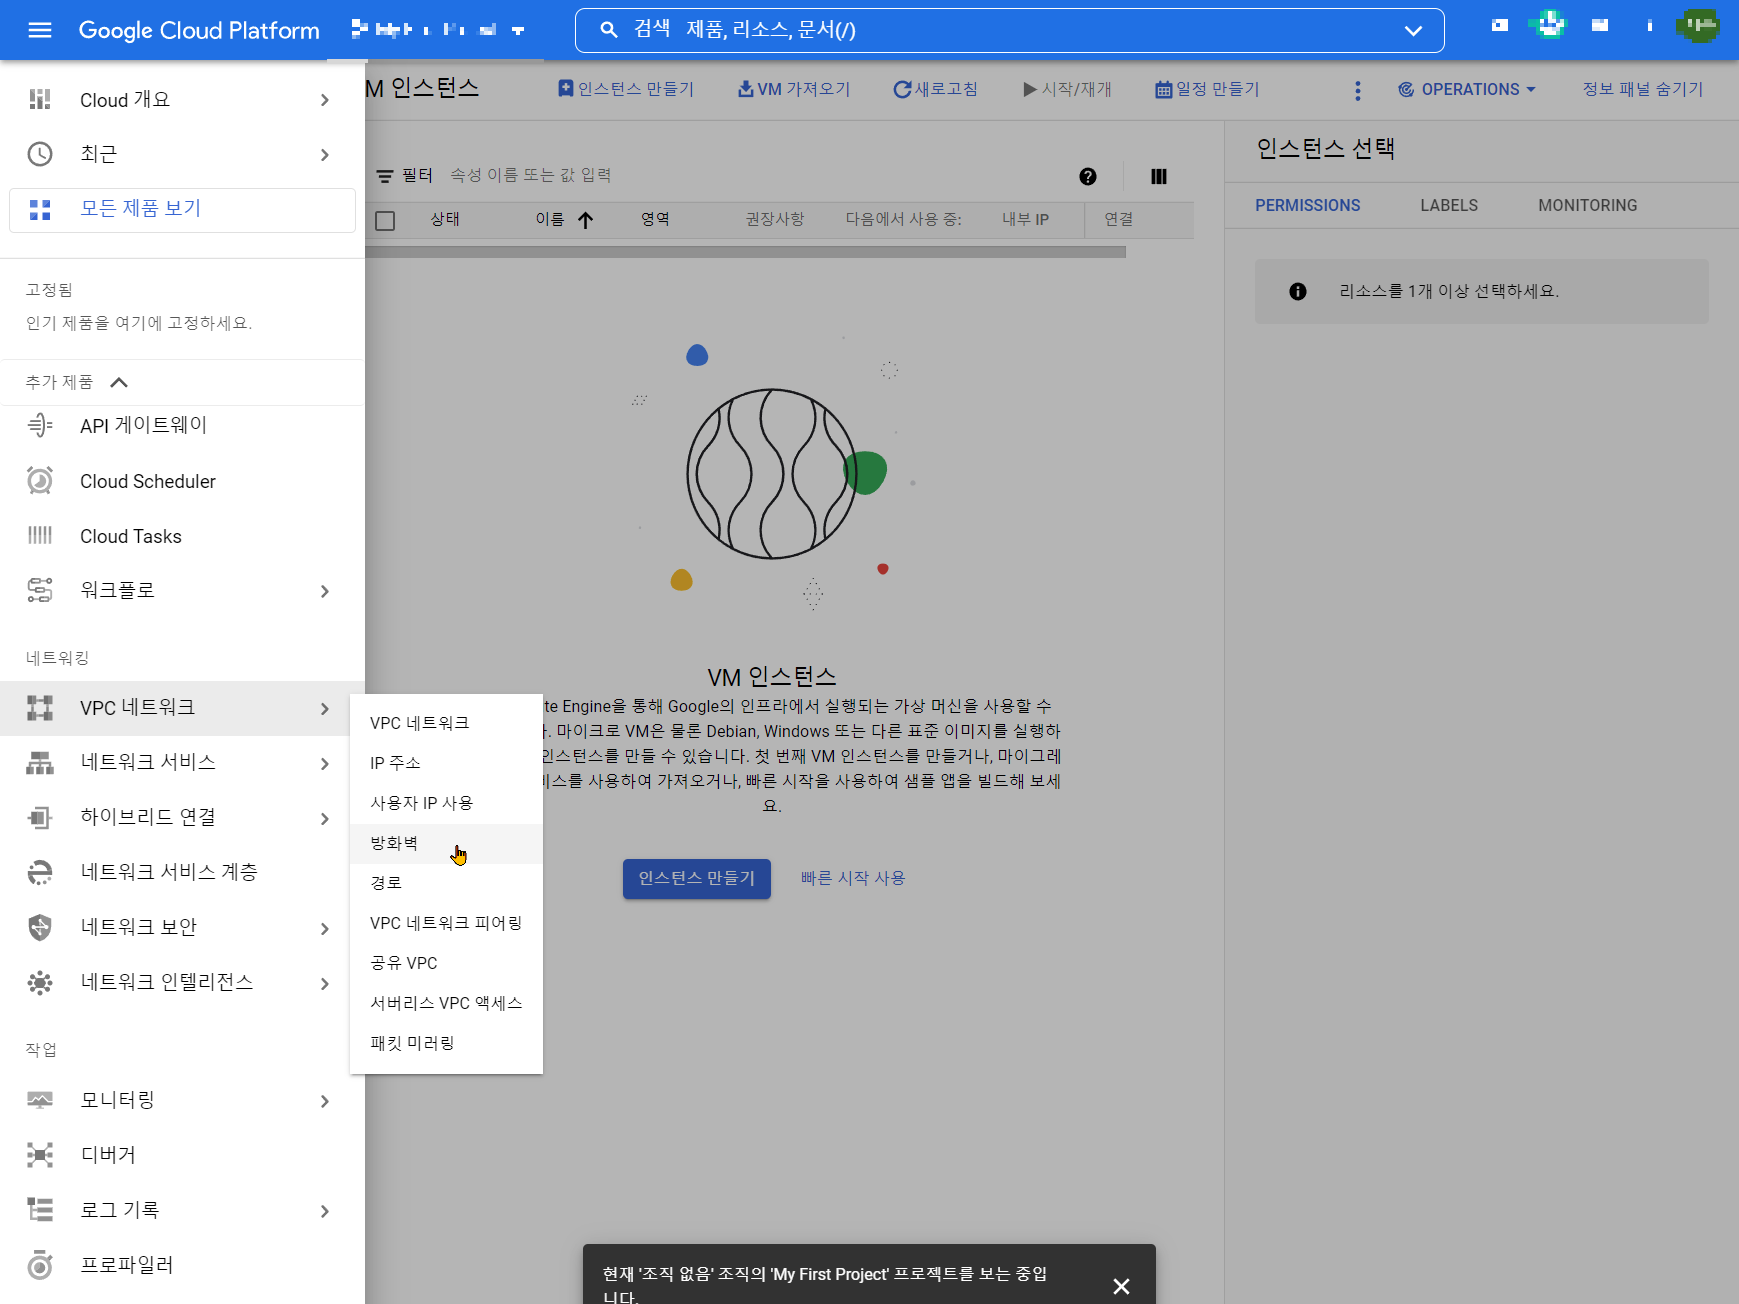Select 서버리스 VPC 액세스 menu item
The image size is (1739, 1304).
[446, 1003]
